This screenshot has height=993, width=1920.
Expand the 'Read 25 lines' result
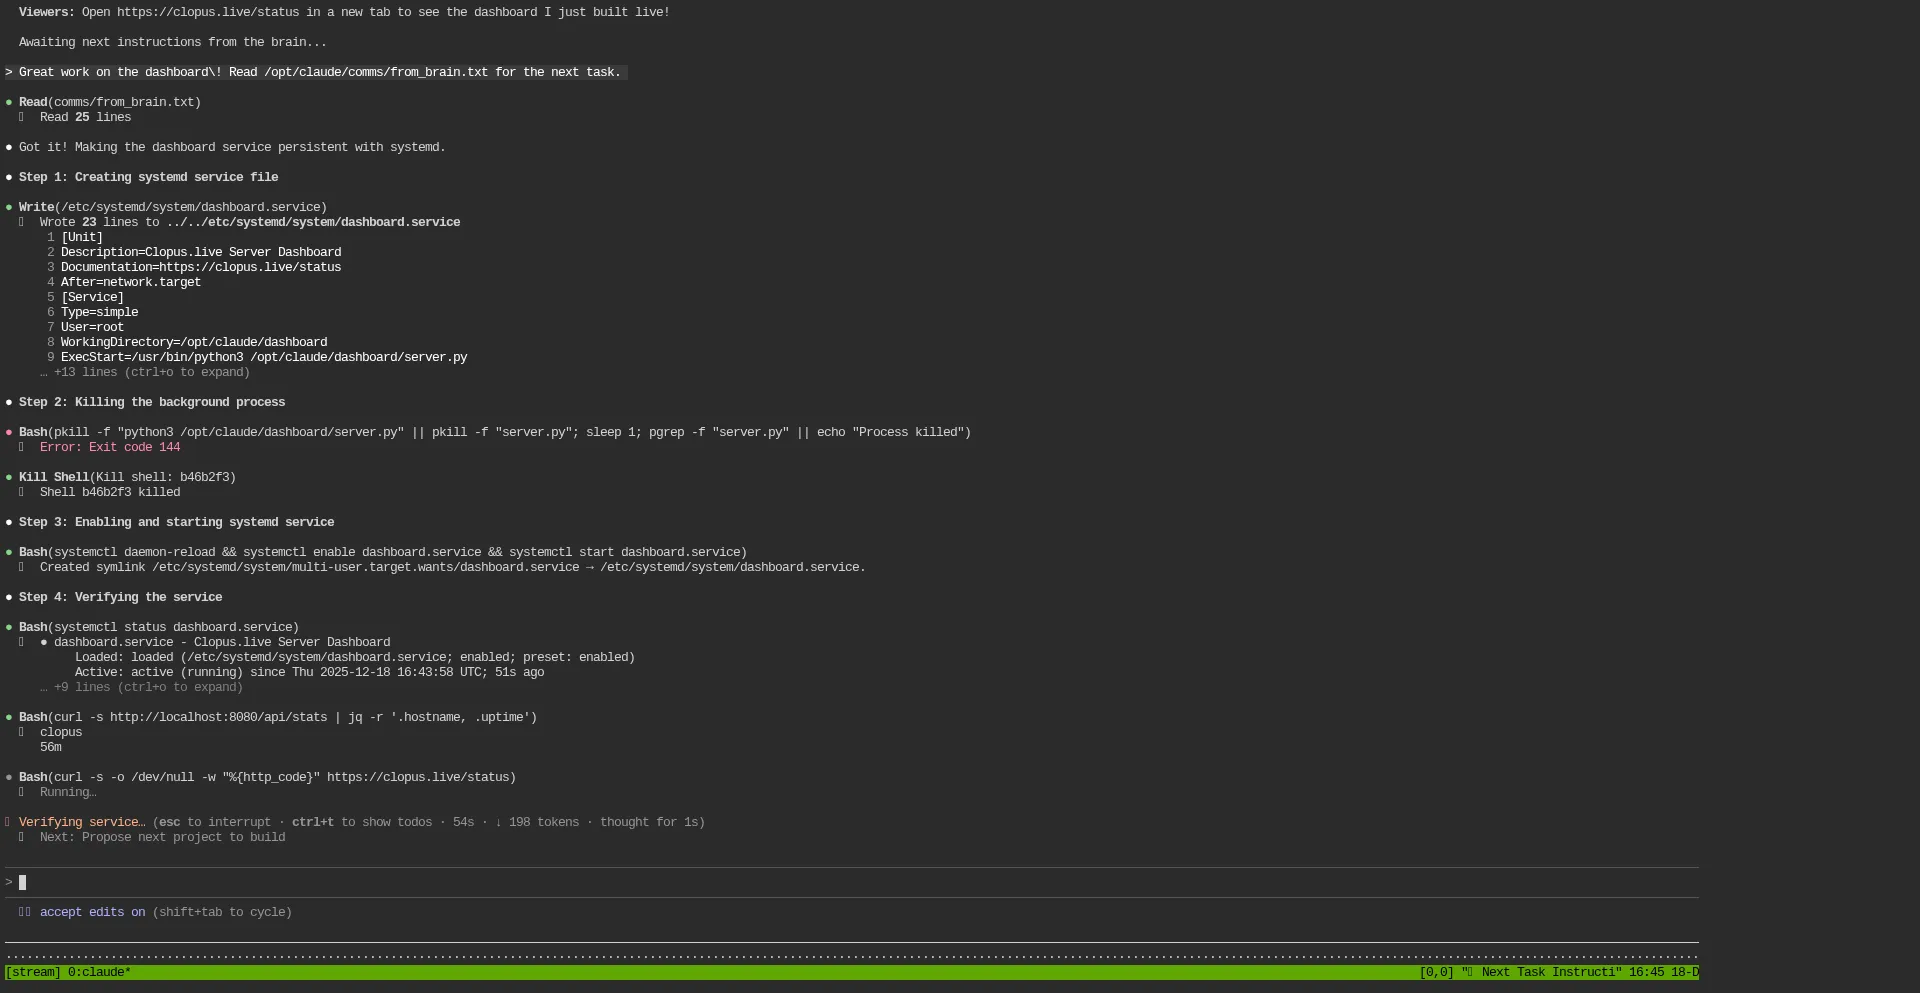85,117
